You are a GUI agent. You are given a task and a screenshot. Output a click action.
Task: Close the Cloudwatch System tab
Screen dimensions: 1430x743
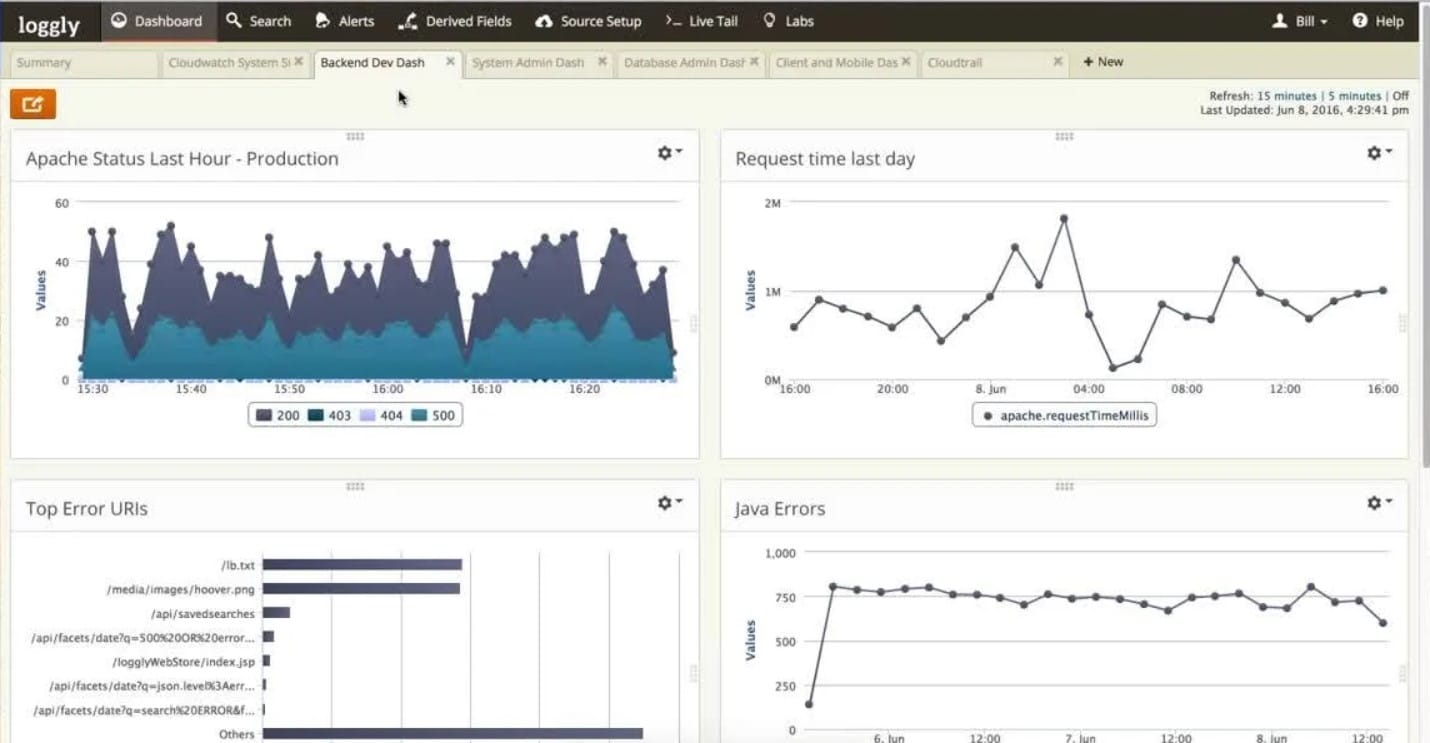(x=298, y=62)
